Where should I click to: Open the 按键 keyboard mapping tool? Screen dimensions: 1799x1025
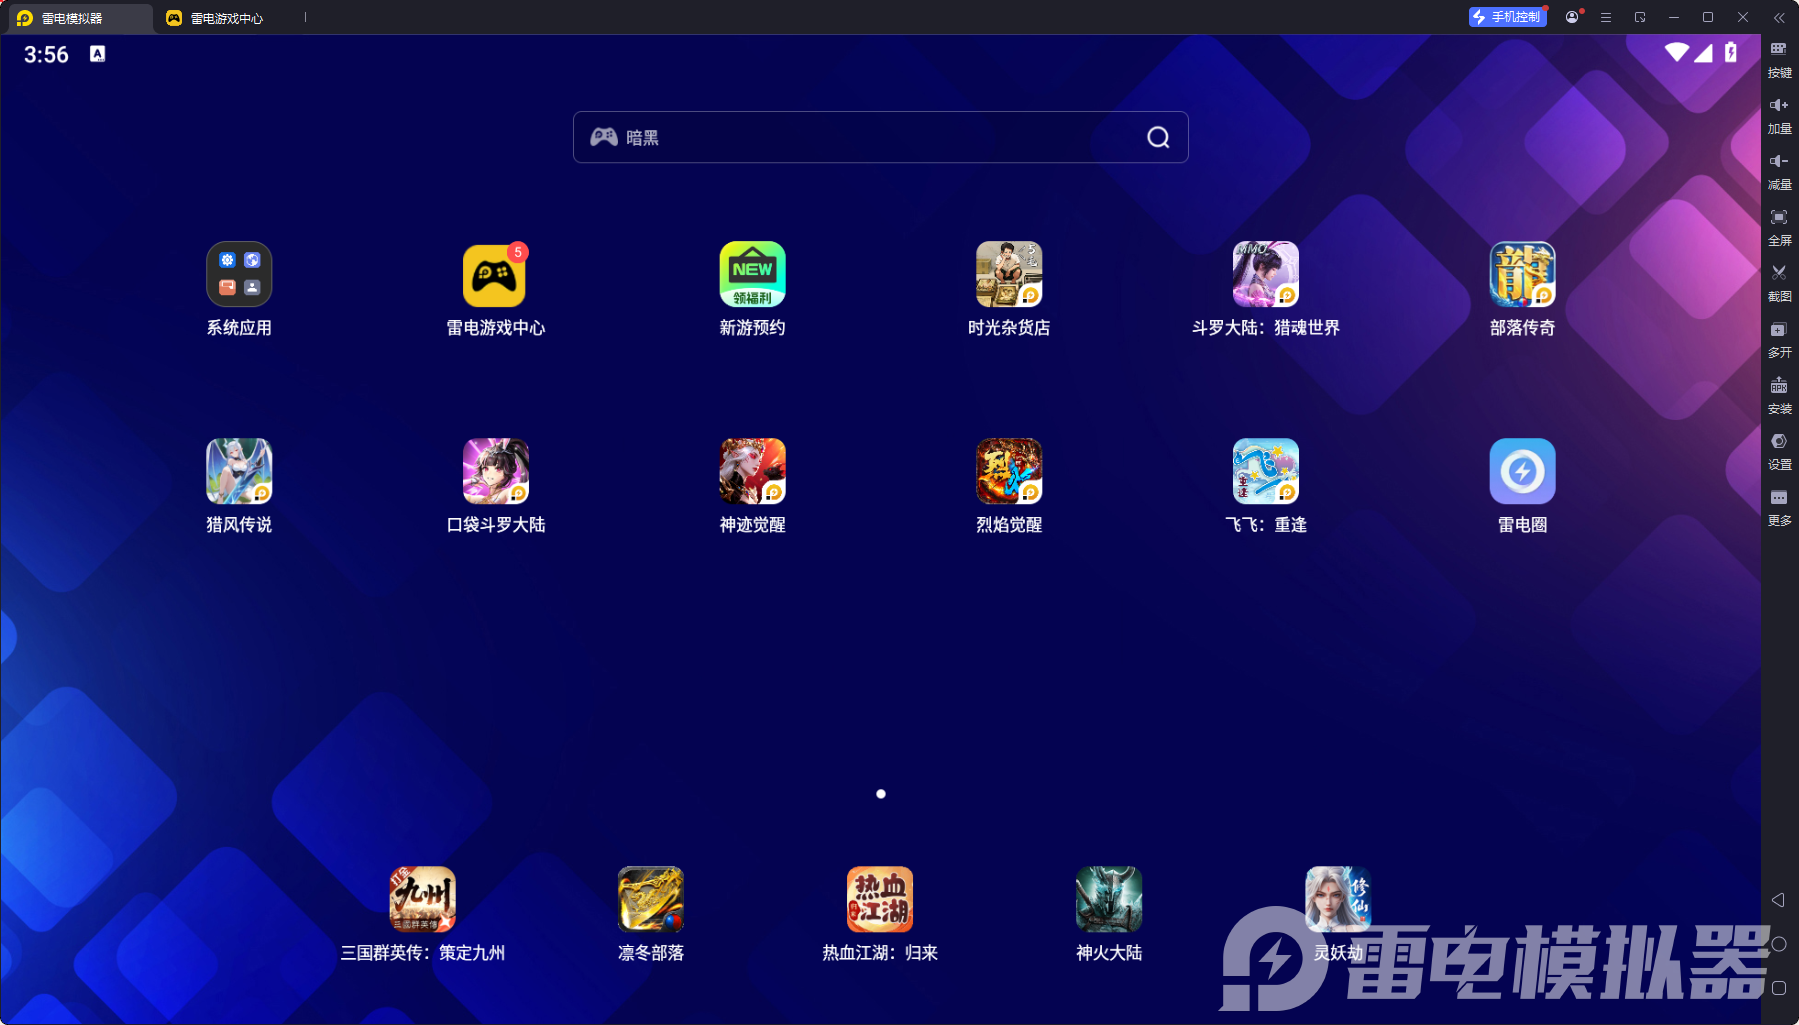pyautogui.click(x=1779, y=59)
